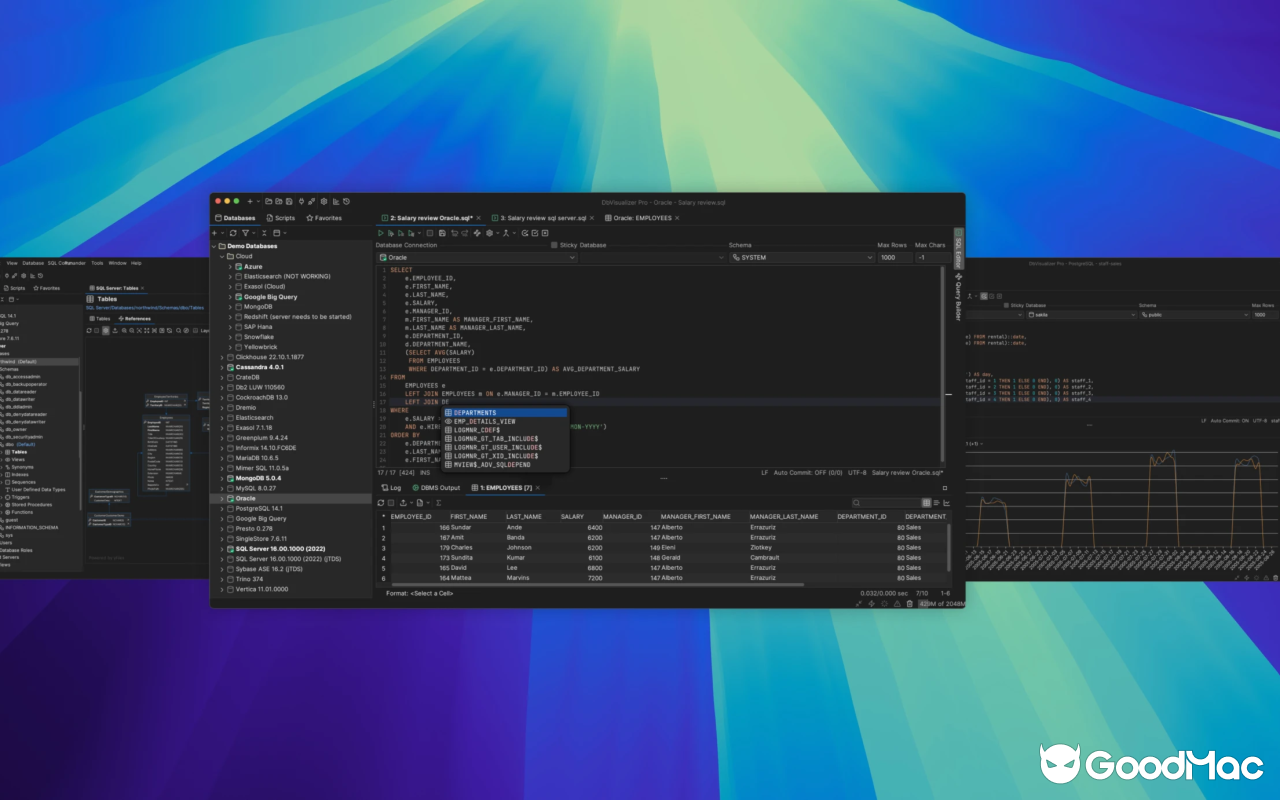
Task: Click the sigma aggregation icon above the grid
Action: pos(438,503)
